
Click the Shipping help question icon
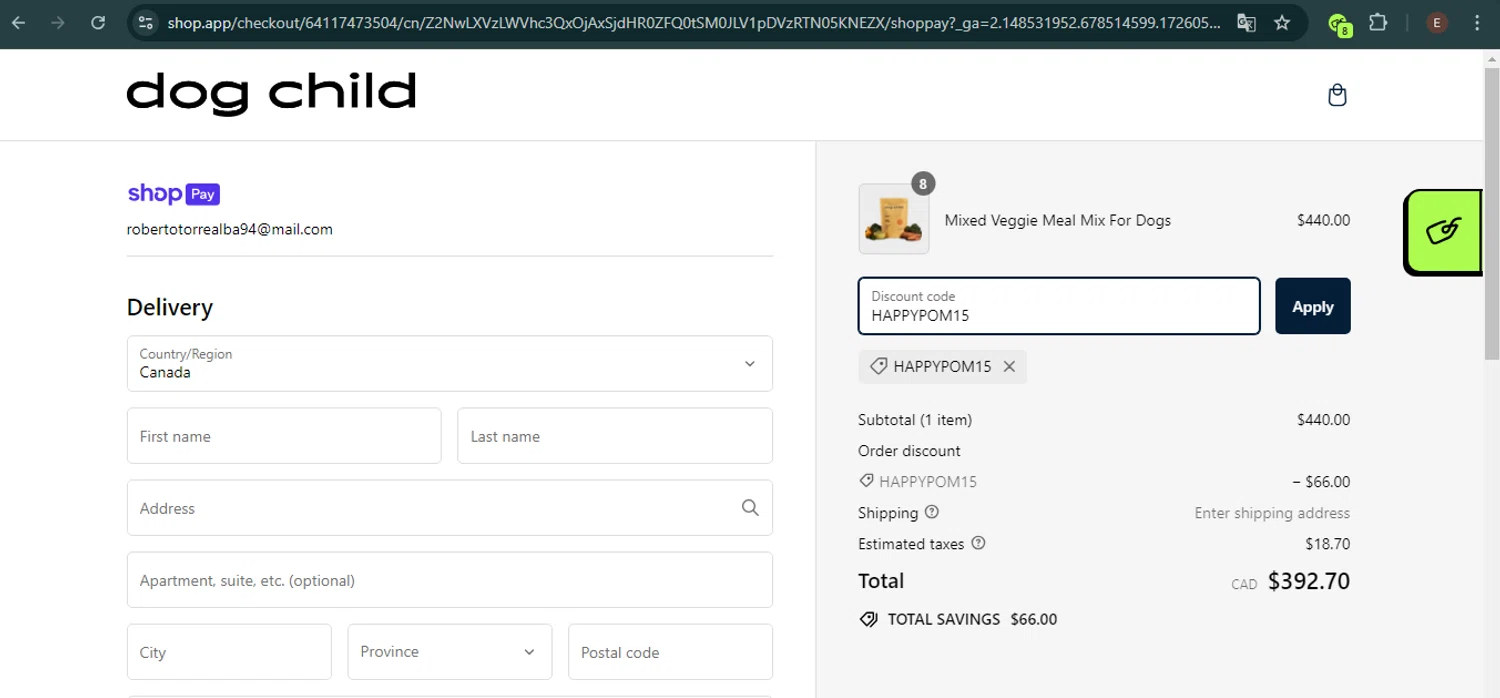point(932,512)
